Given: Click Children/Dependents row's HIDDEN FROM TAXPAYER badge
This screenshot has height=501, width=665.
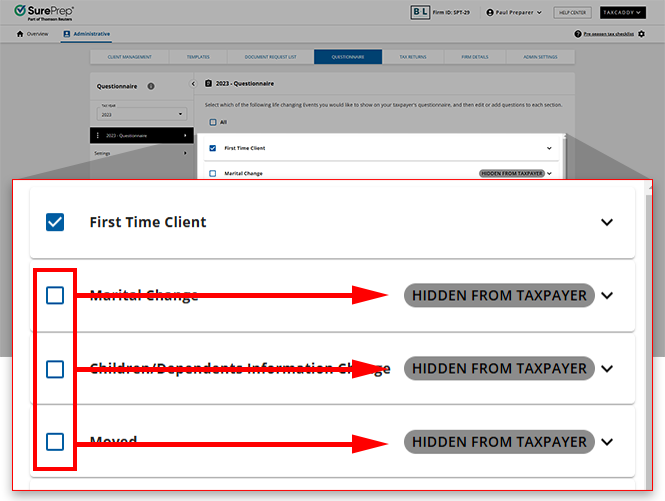Looking at the screenshot, I should tap(499, 368).
